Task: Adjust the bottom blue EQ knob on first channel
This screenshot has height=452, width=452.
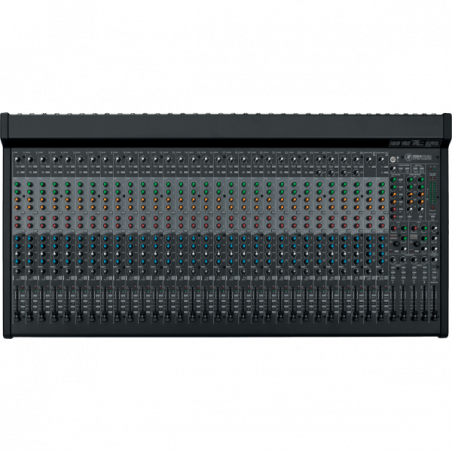Action: coord(17,262)
